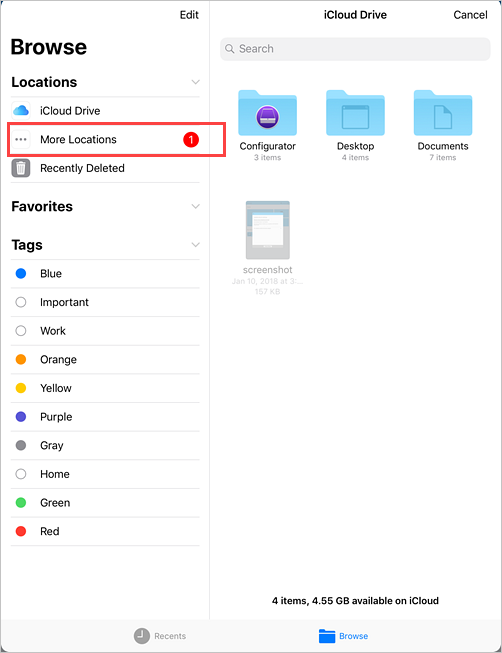
Task: Choose the Green tag label
Action: click(55, 503)
